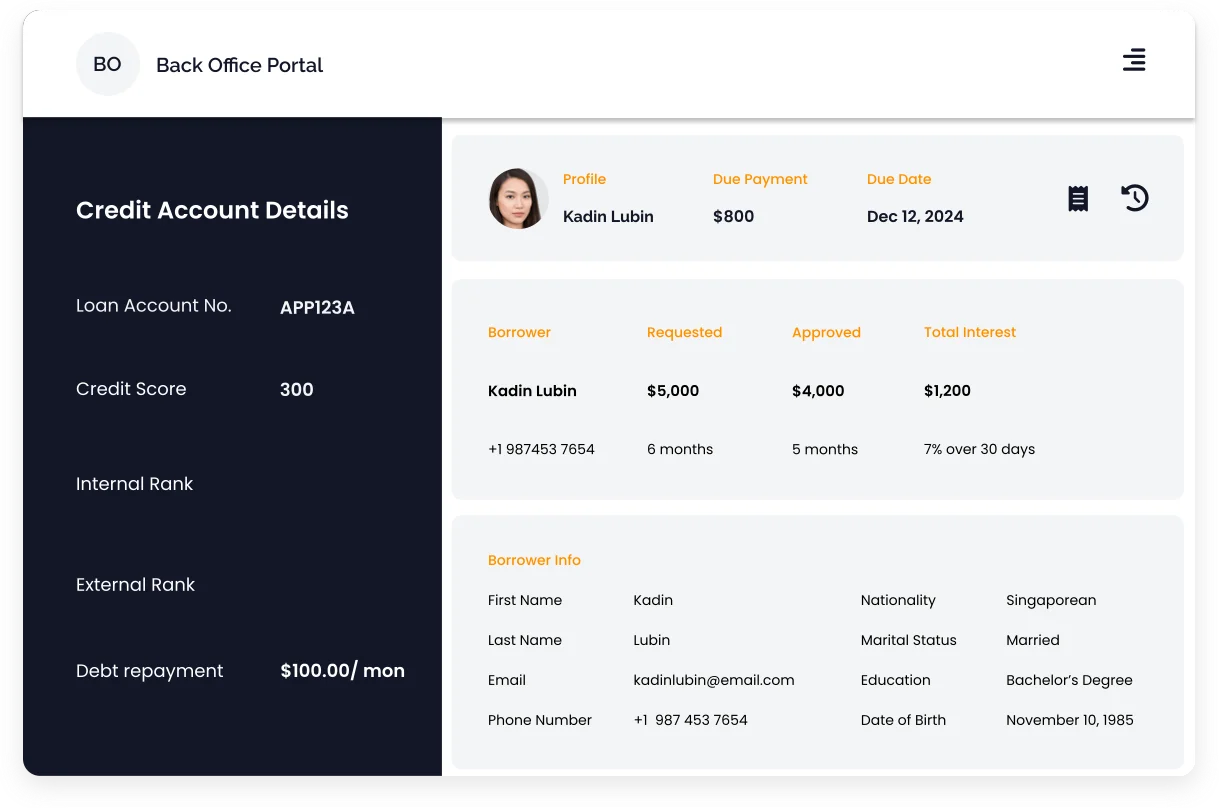
Task: Select the last name value Lubin
Action: (x=652, y=640)
